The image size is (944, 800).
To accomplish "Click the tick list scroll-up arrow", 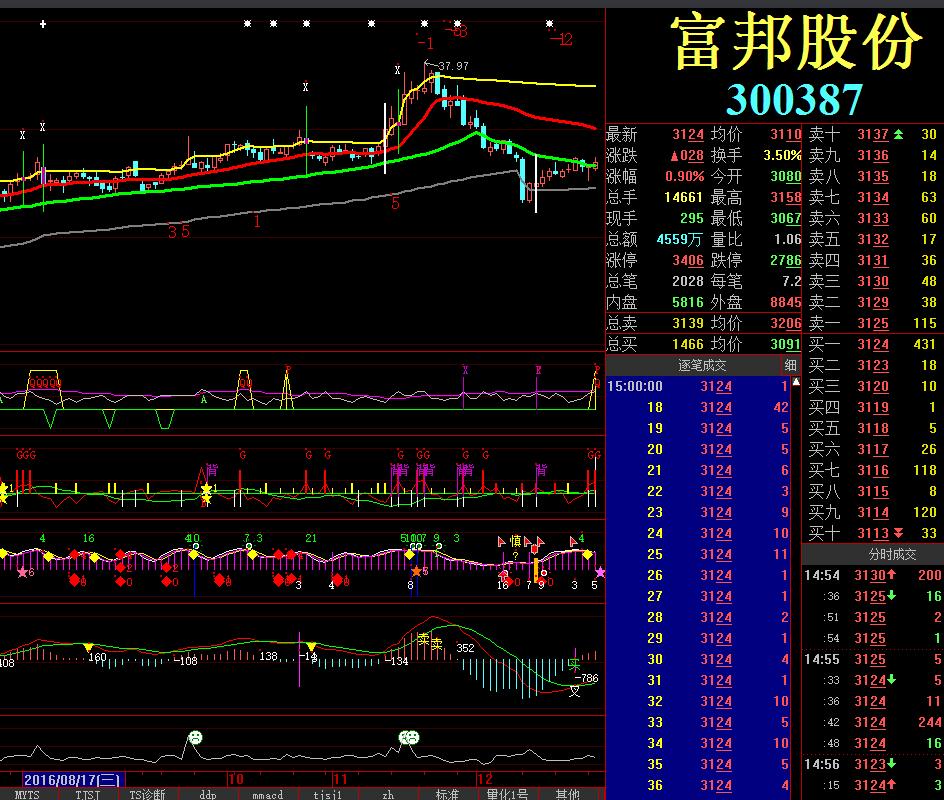I will click(x=796, y=382).
